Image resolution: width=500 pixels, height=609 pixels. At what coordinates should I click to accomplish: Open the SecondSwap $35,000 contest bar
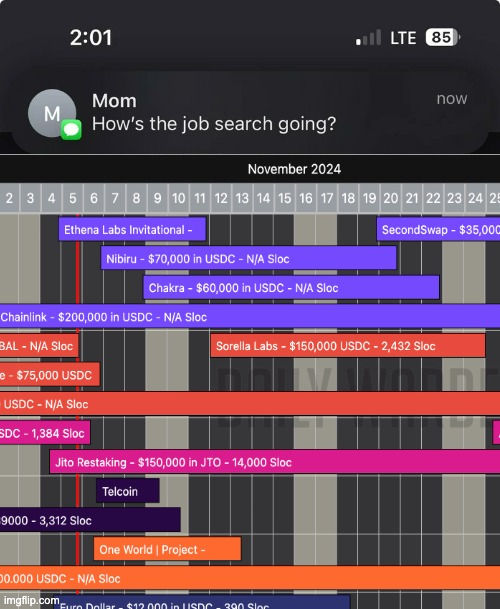point(438,230)
